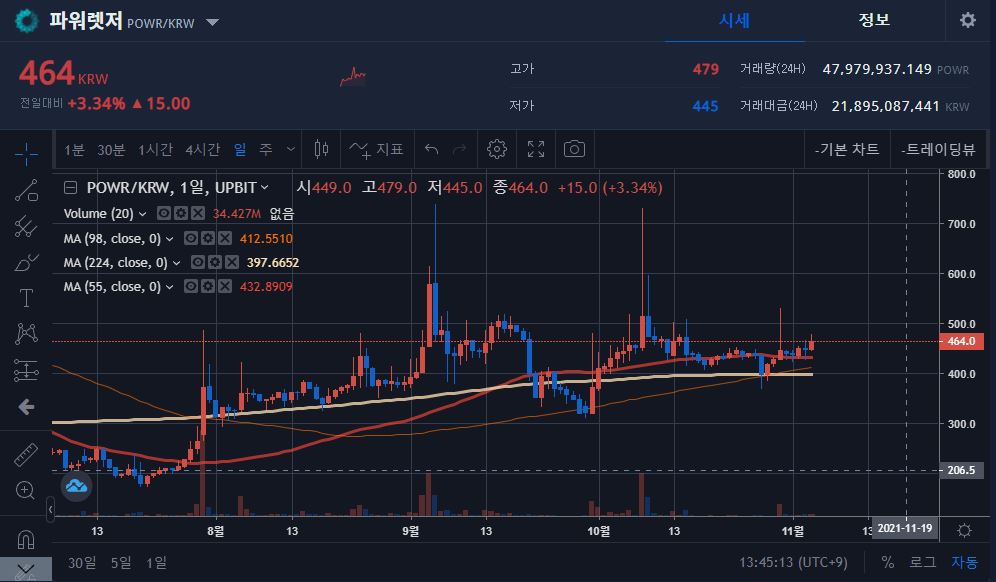Collapse the indicator legend box
The height and width of the screenshot is (582, 996).
(x=71, y=187)
